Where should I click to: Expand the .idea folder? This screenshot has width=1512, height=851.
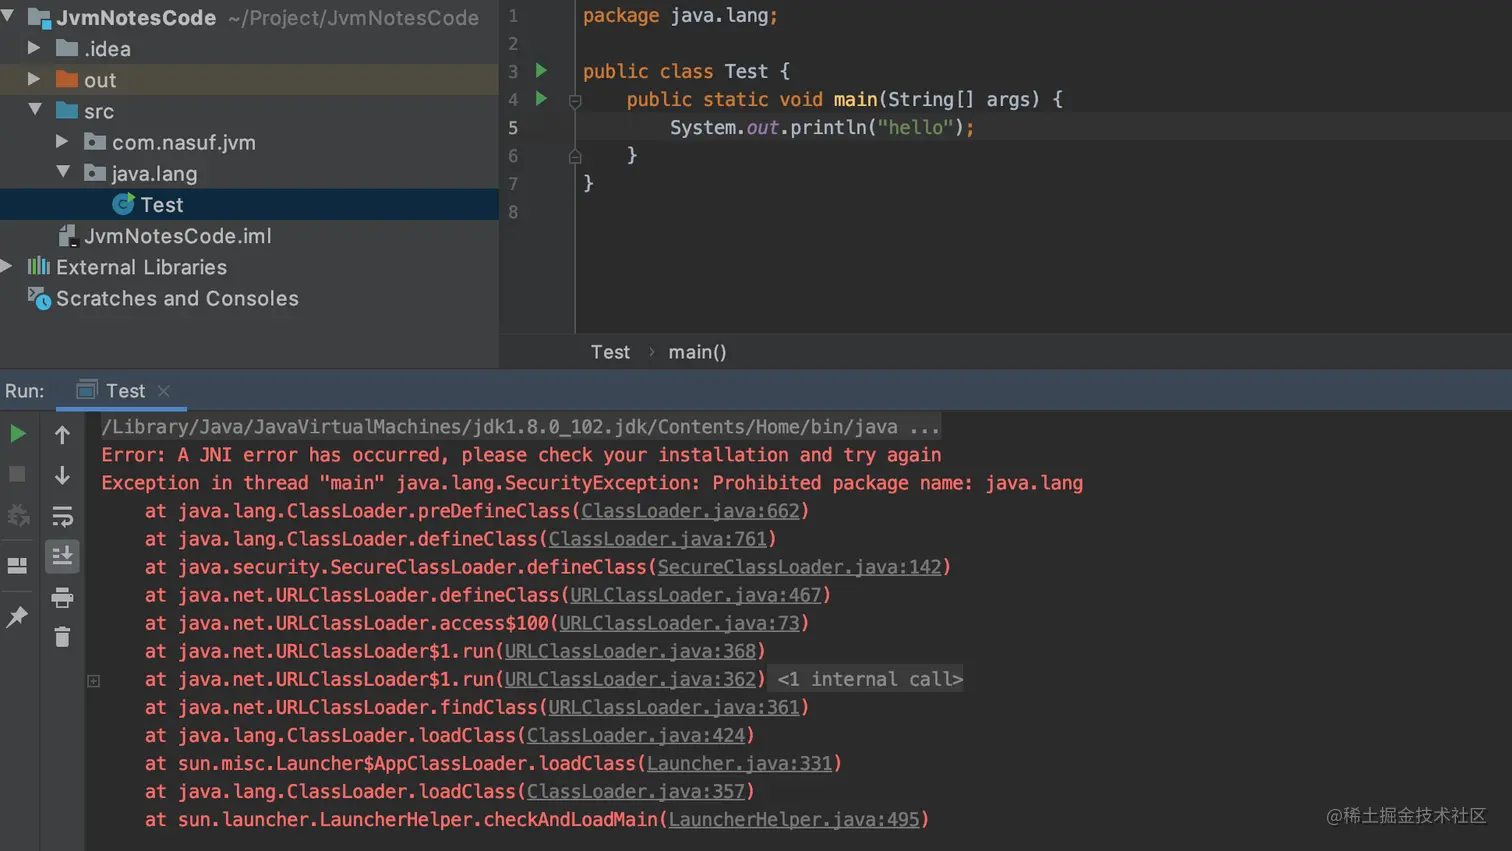(x=34, y=48)
